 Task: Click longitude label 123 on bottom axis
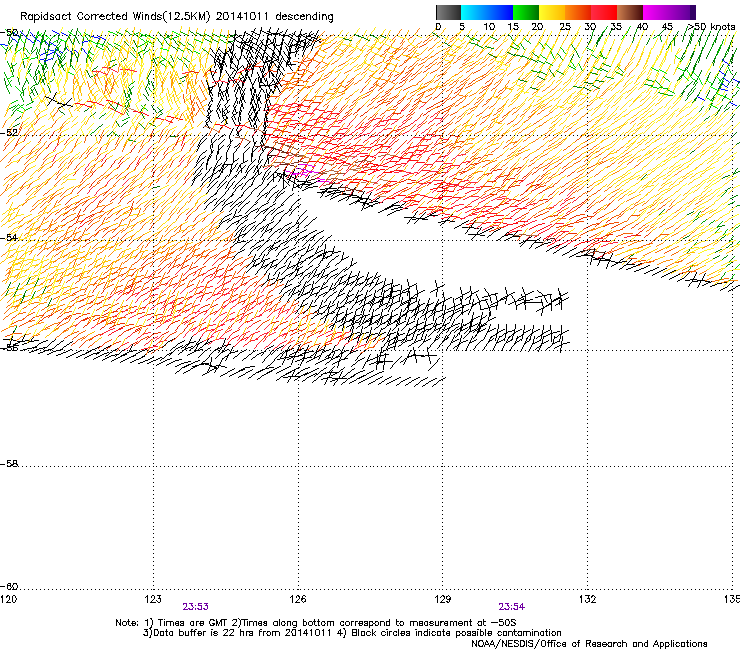coord(153,599)
